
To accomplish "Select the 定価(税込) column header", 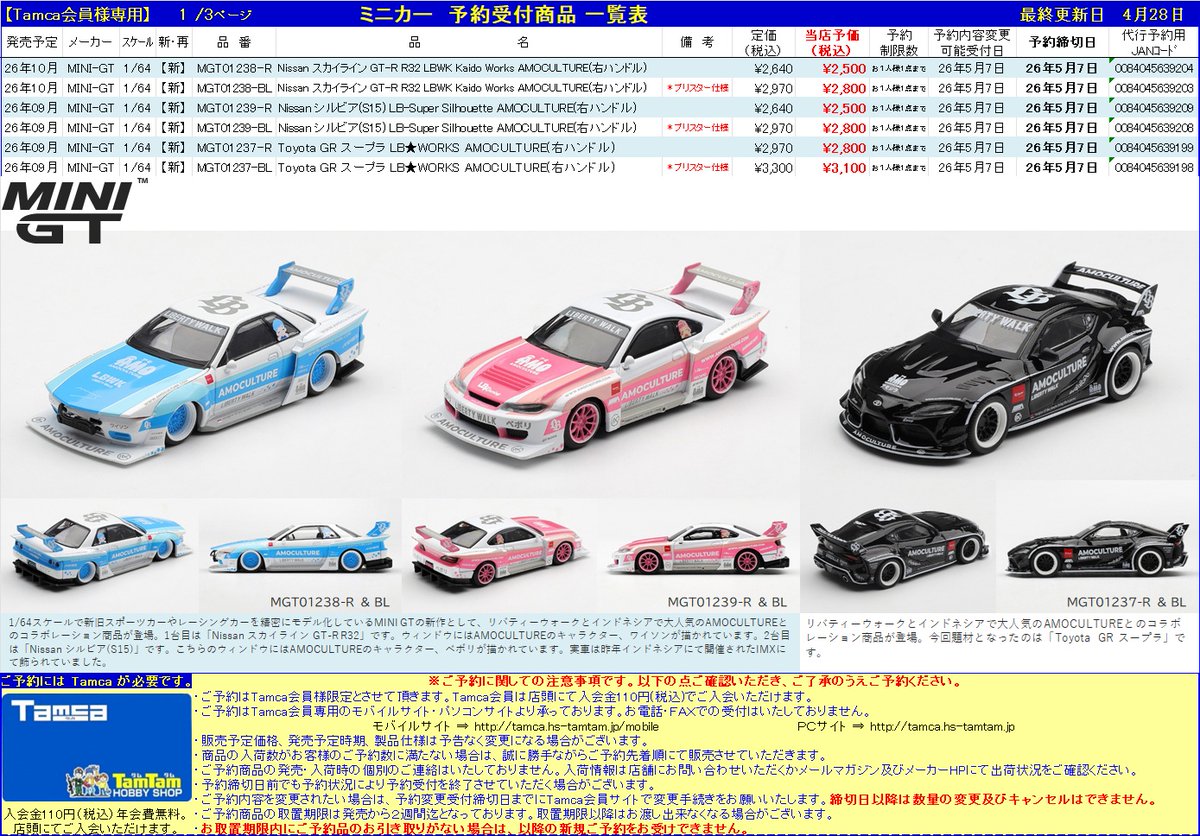I will [x=763, y=42].
